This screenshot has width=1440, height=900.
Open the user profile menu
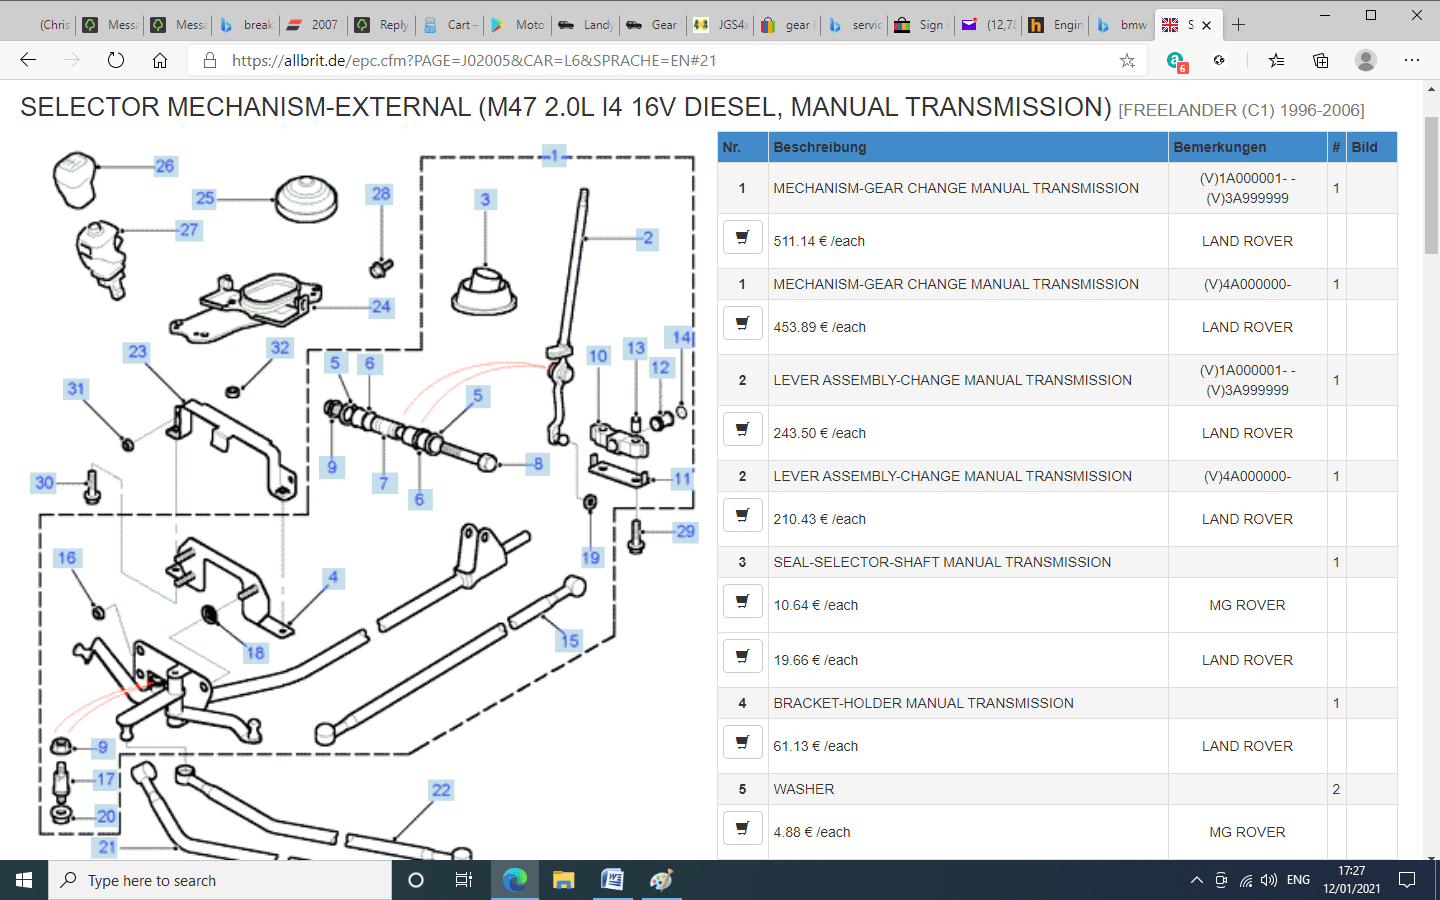point(1365,60)
